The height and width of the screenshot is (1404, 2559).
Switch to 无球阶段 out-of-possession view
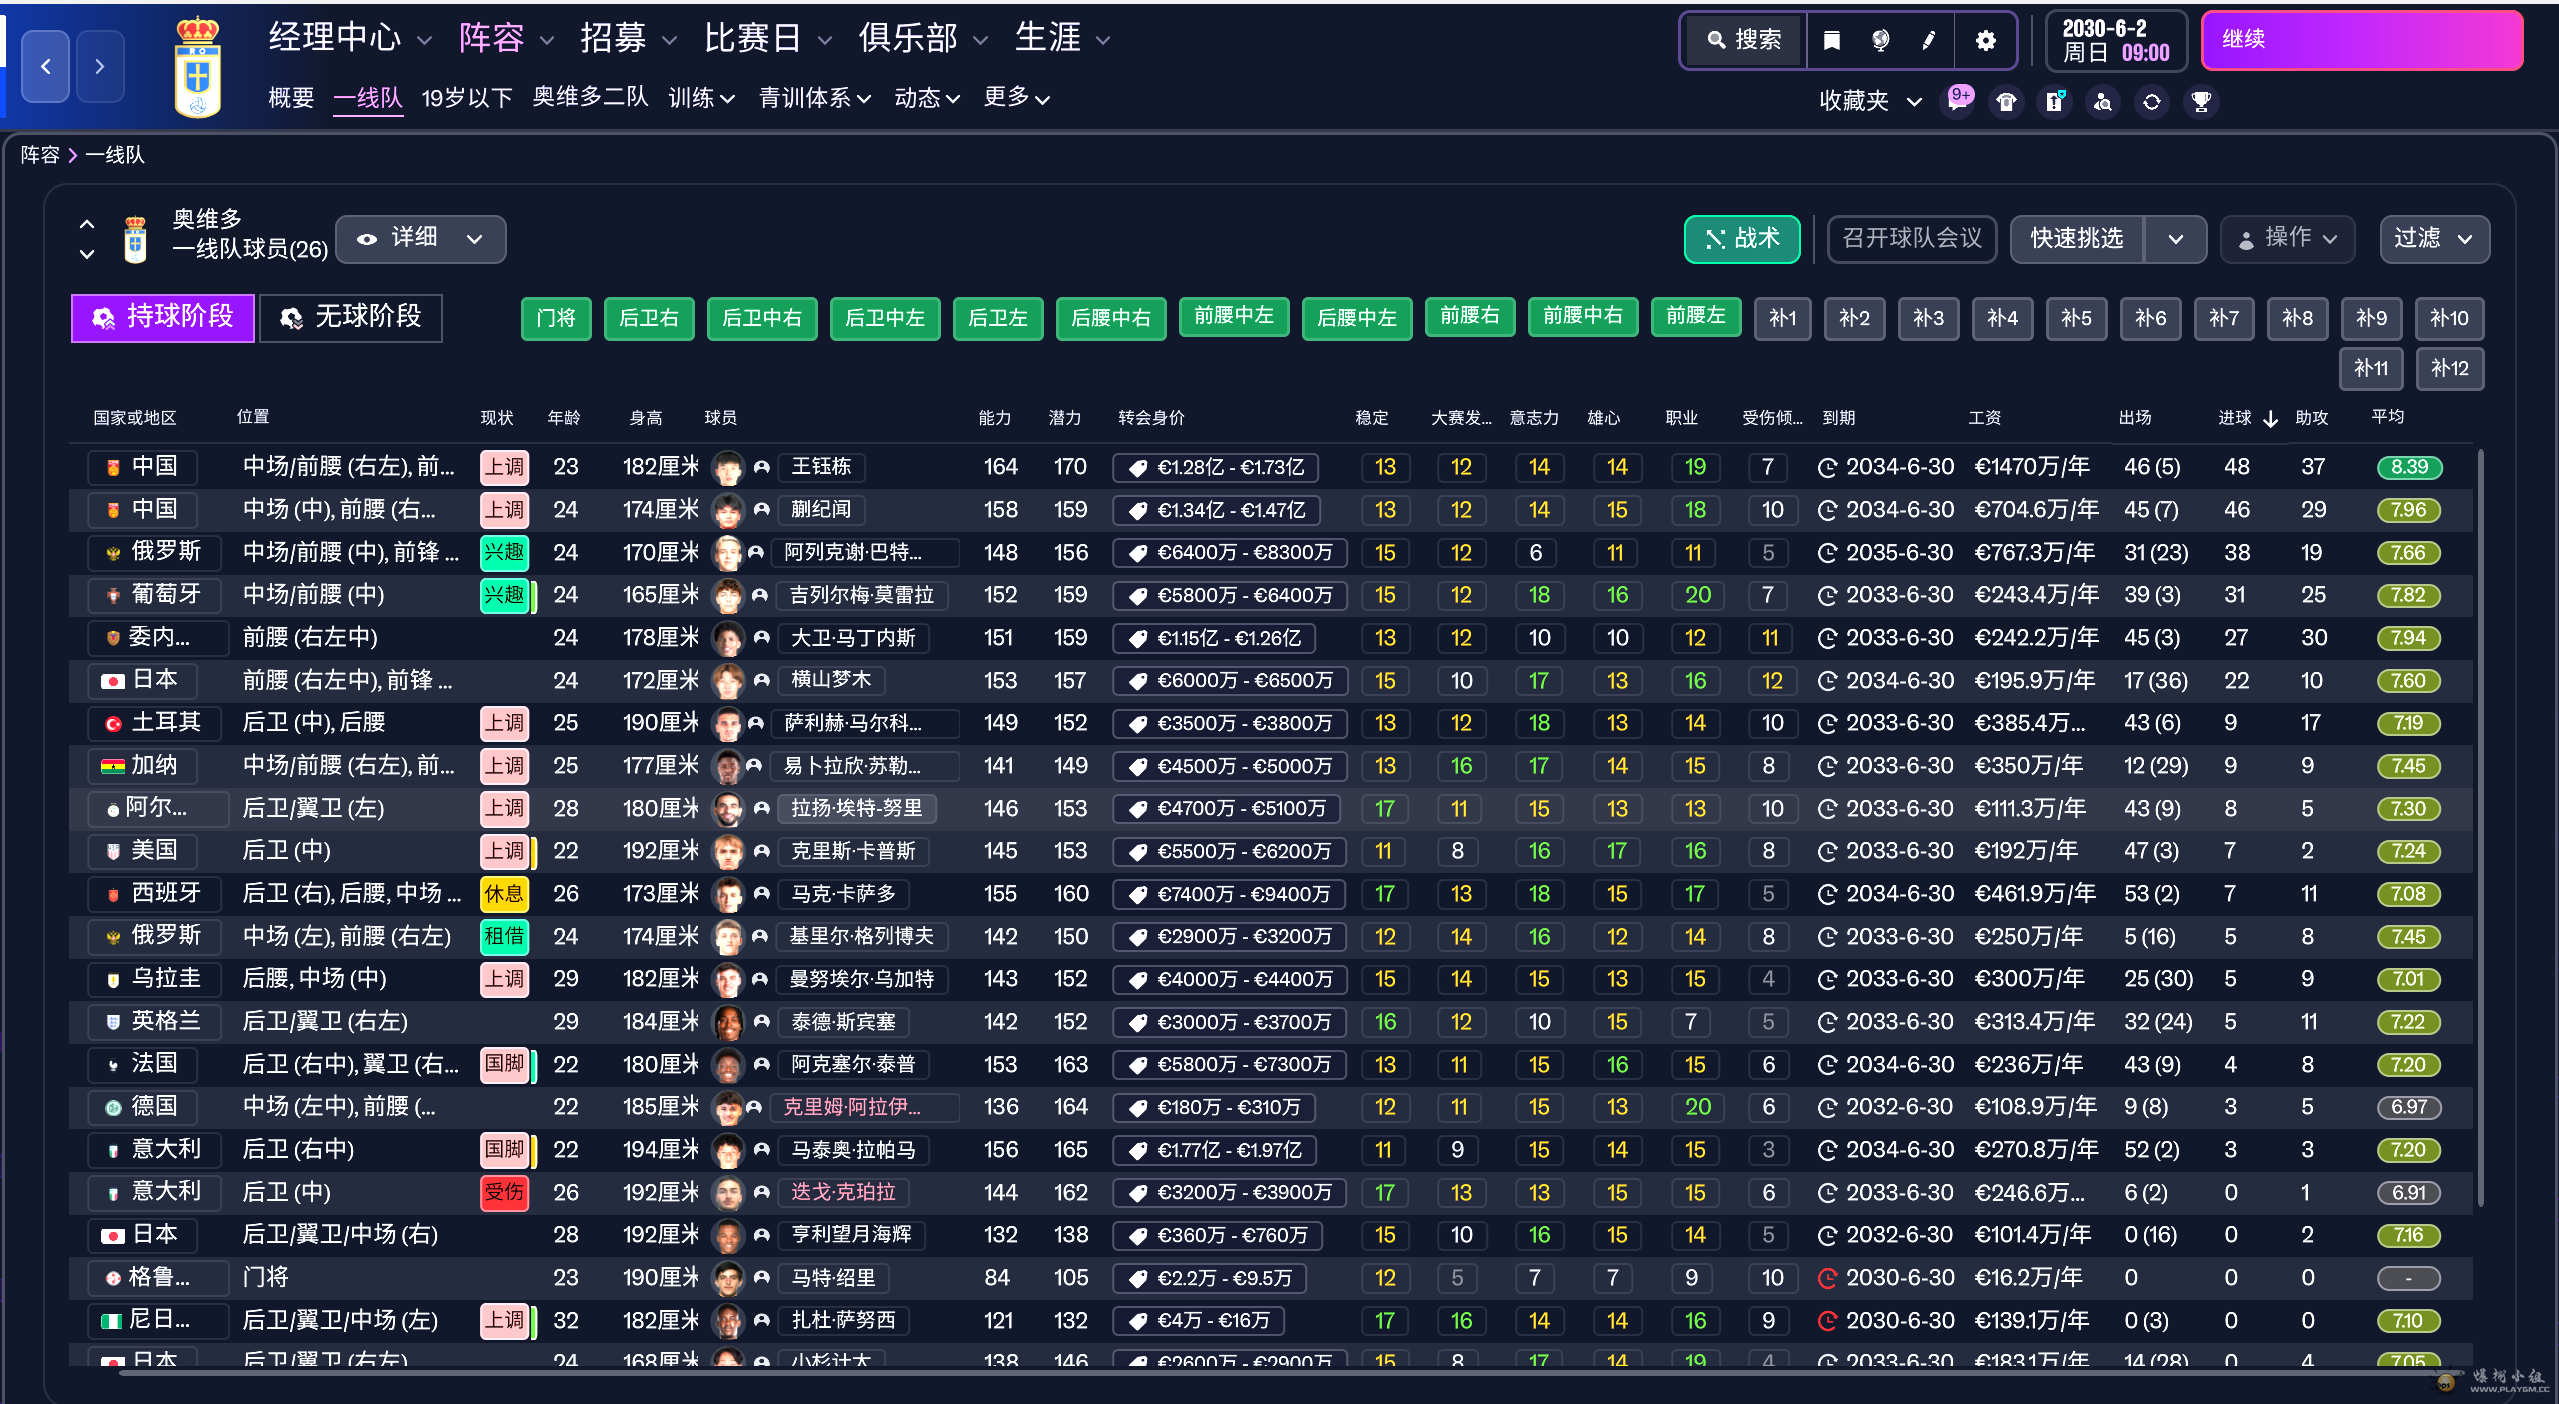pos(351,317)
